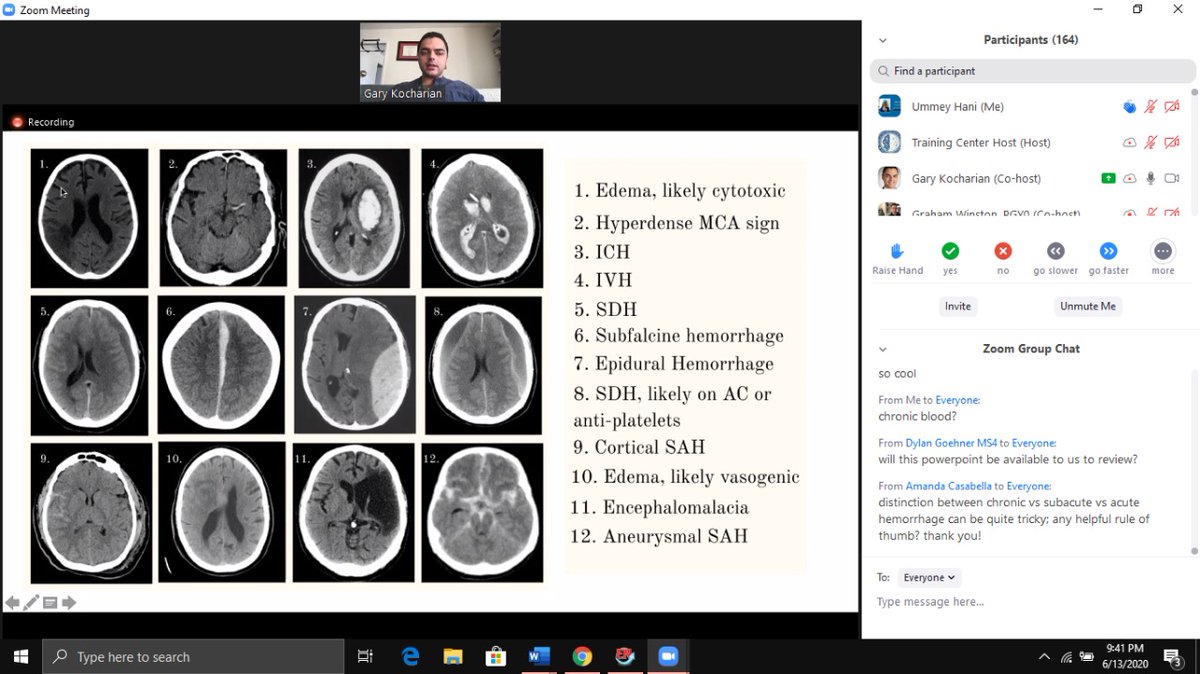Open Google Chrome from the taskbar
The image size is (1200, 674).
tap(582, 657)
